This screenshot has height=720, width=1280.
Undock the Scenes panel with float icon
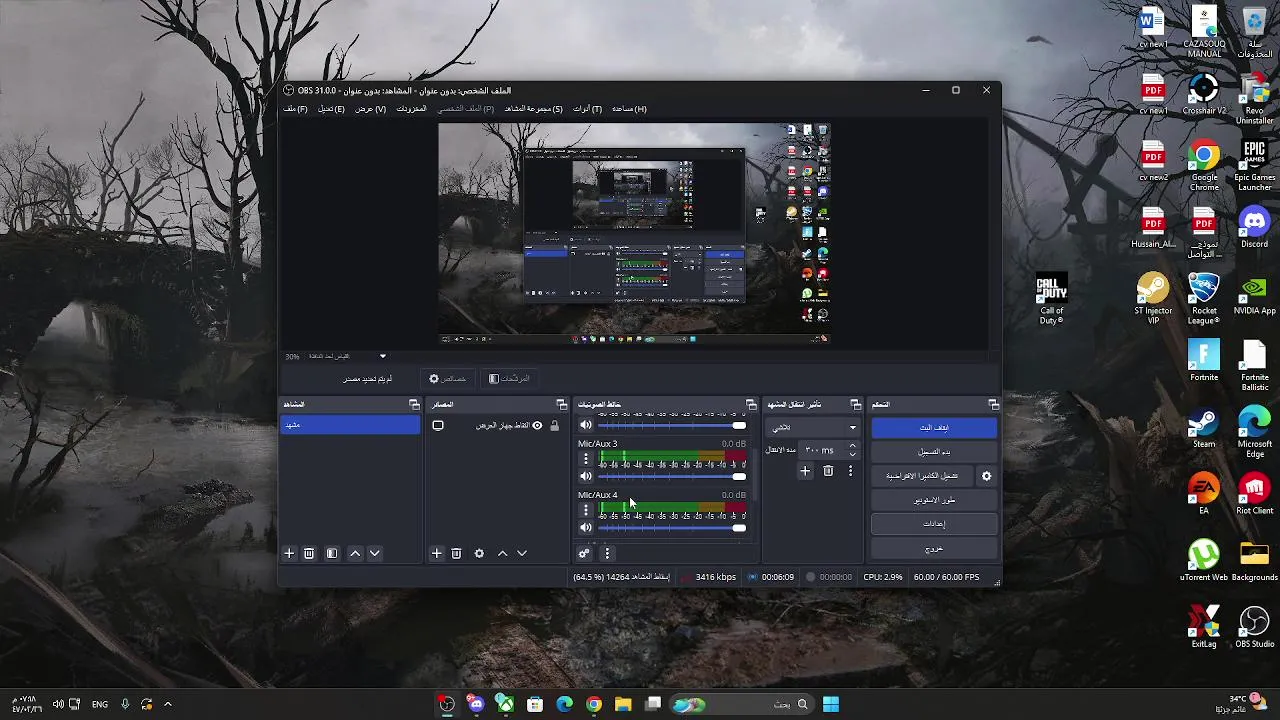pyautogui.click(x=414, y=404)
